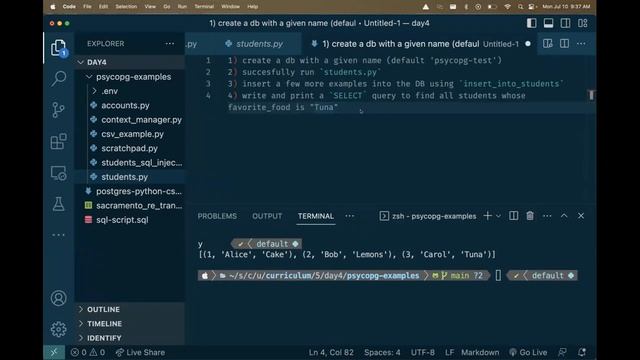640x360 pixels.
Task: Close Untitled-1 tab via unsaved dot
Action: tap(528, 44)
